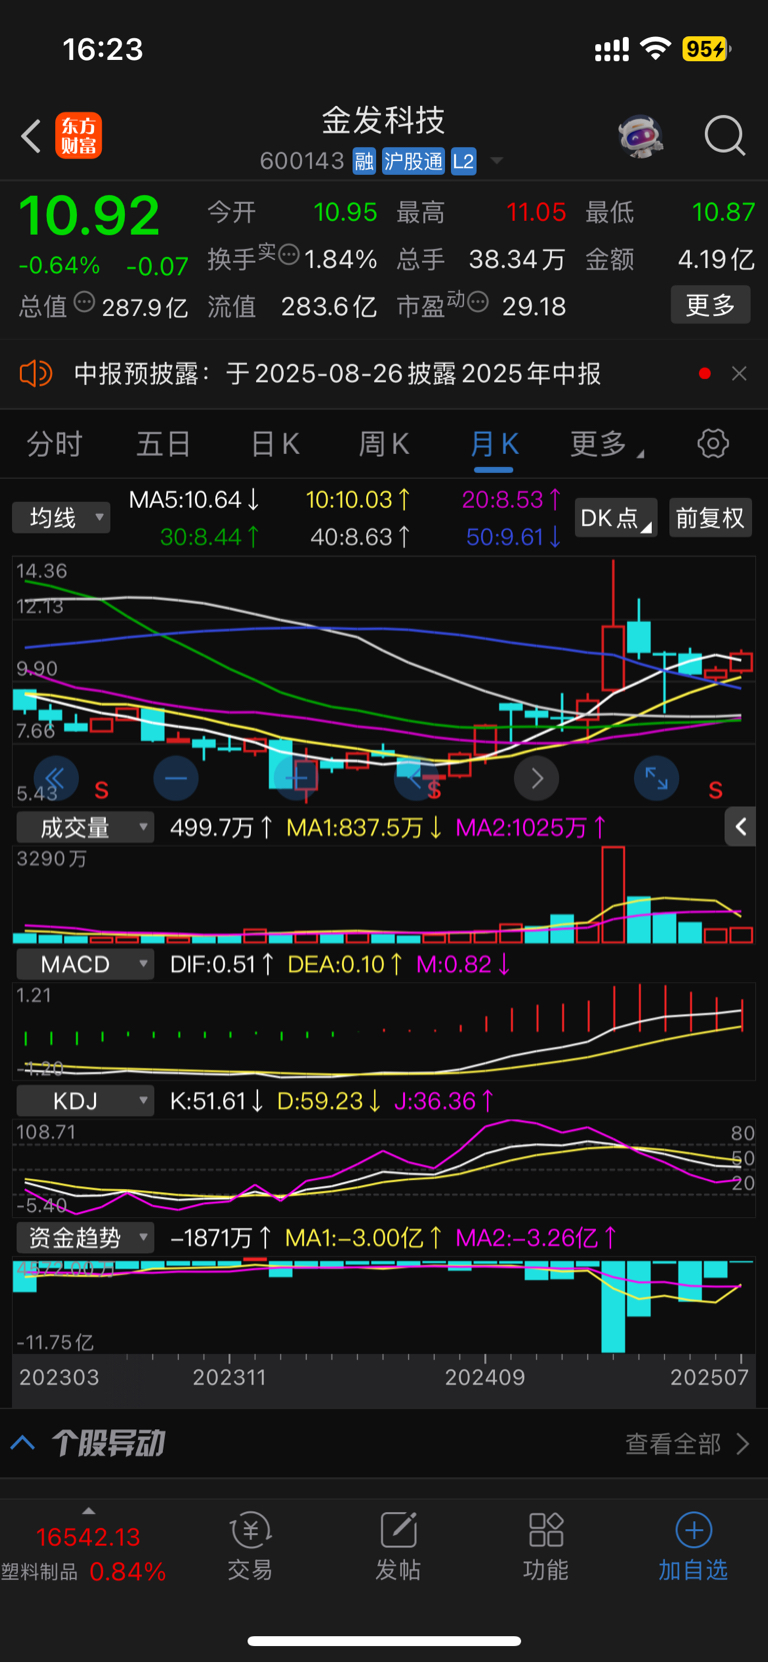This screenshot has width=768, height=1663.
Task: Tap the tall red candlestick peak
Action: [x=613, y=626]
